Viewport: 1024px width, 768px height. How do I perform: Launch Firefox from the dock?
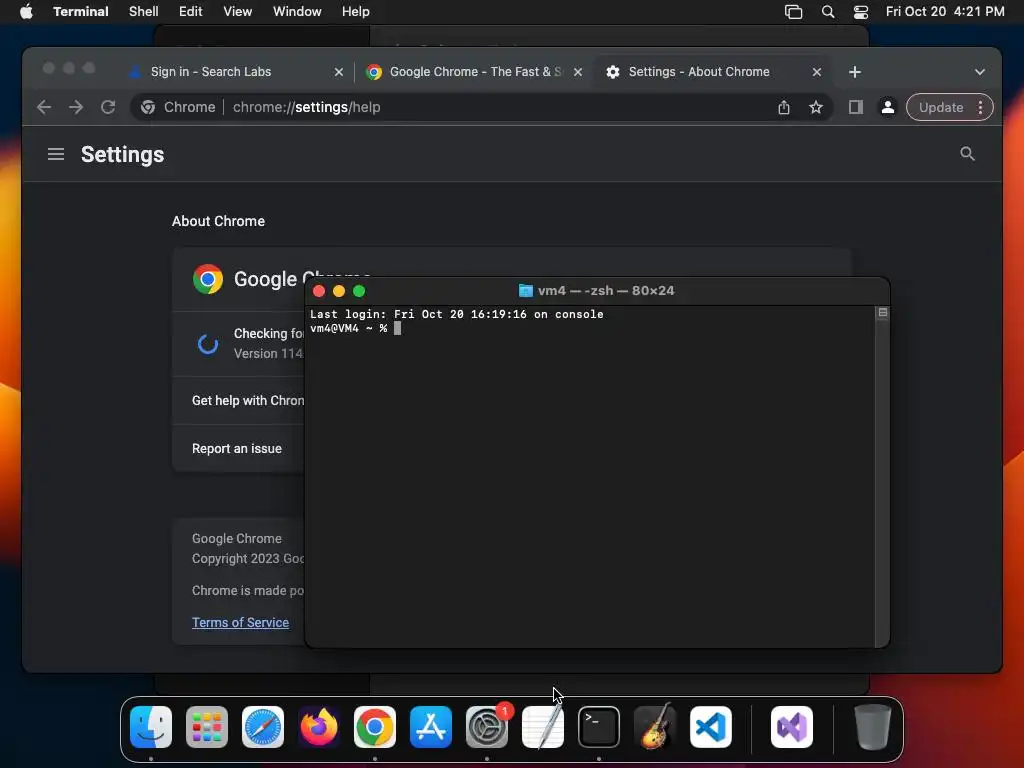[x=319, y=727]
